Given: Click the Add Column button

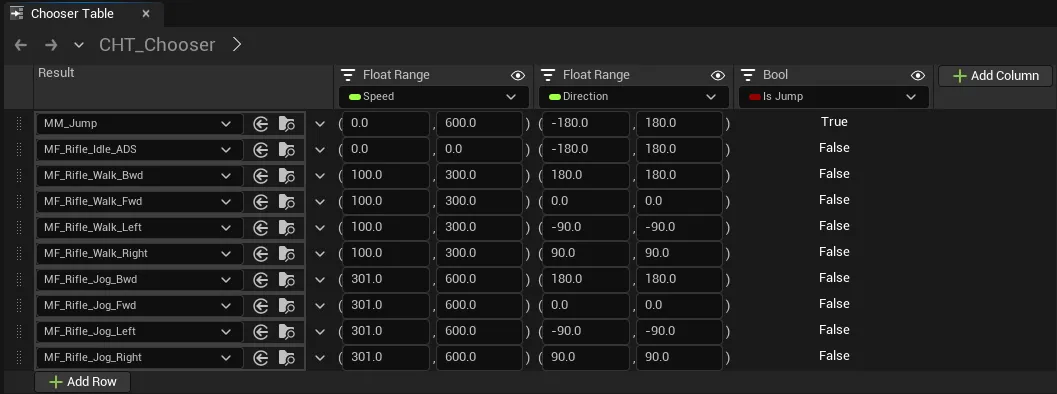Looking at the screenshot, I should 996,76.
